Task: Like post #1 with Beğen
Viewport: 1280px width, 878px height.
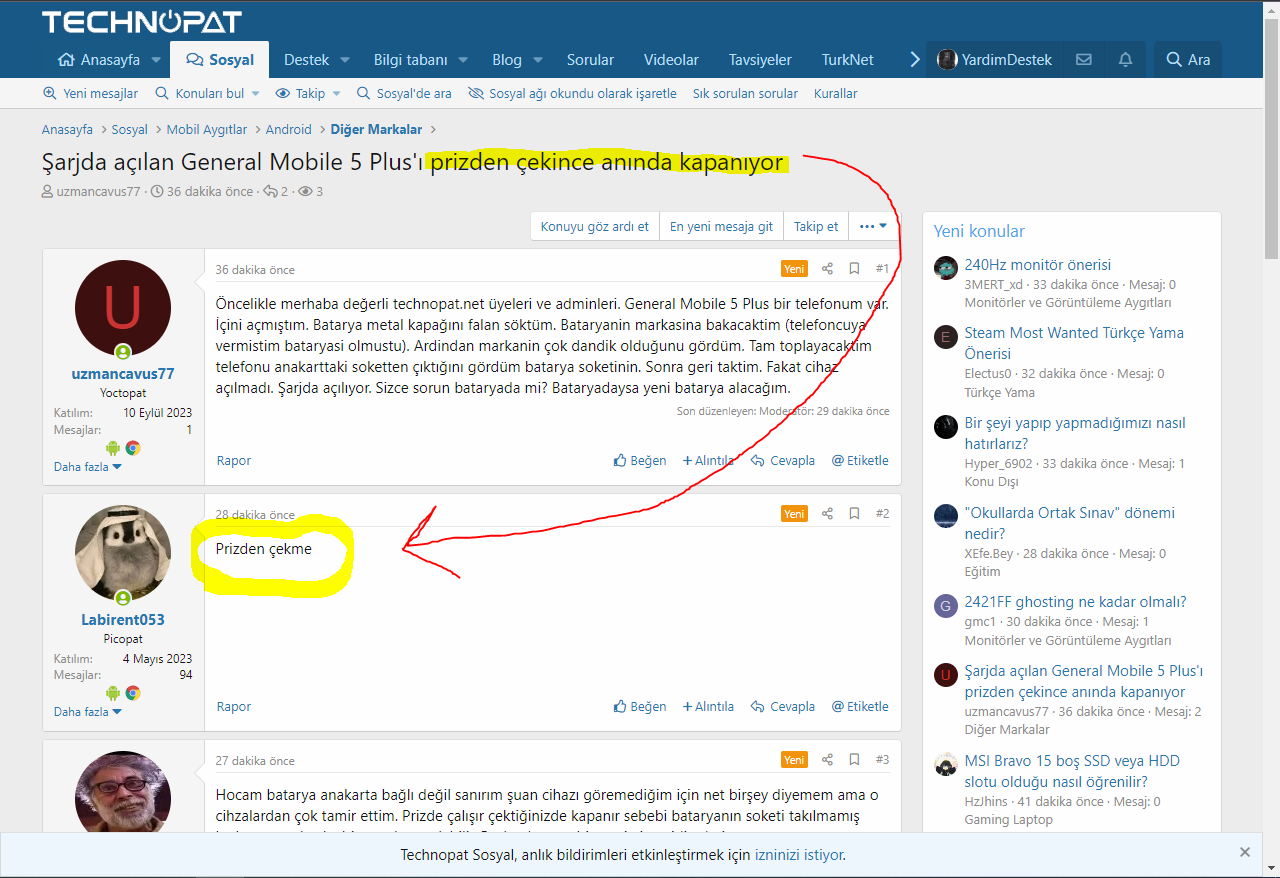Action: click(640, 461)
